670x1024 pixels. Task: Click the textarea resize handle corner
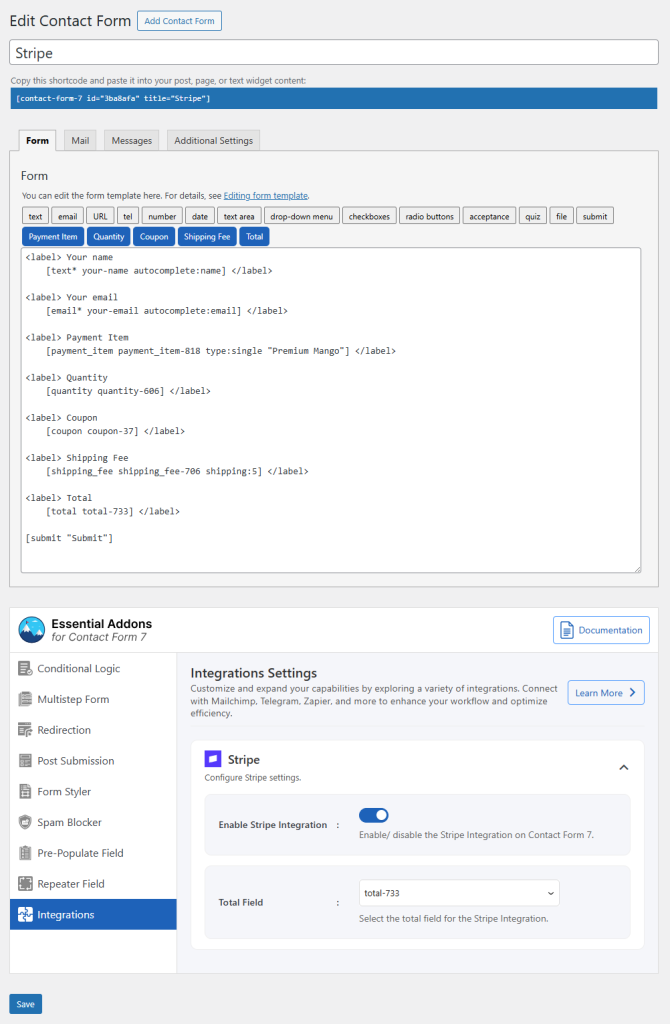637,569
